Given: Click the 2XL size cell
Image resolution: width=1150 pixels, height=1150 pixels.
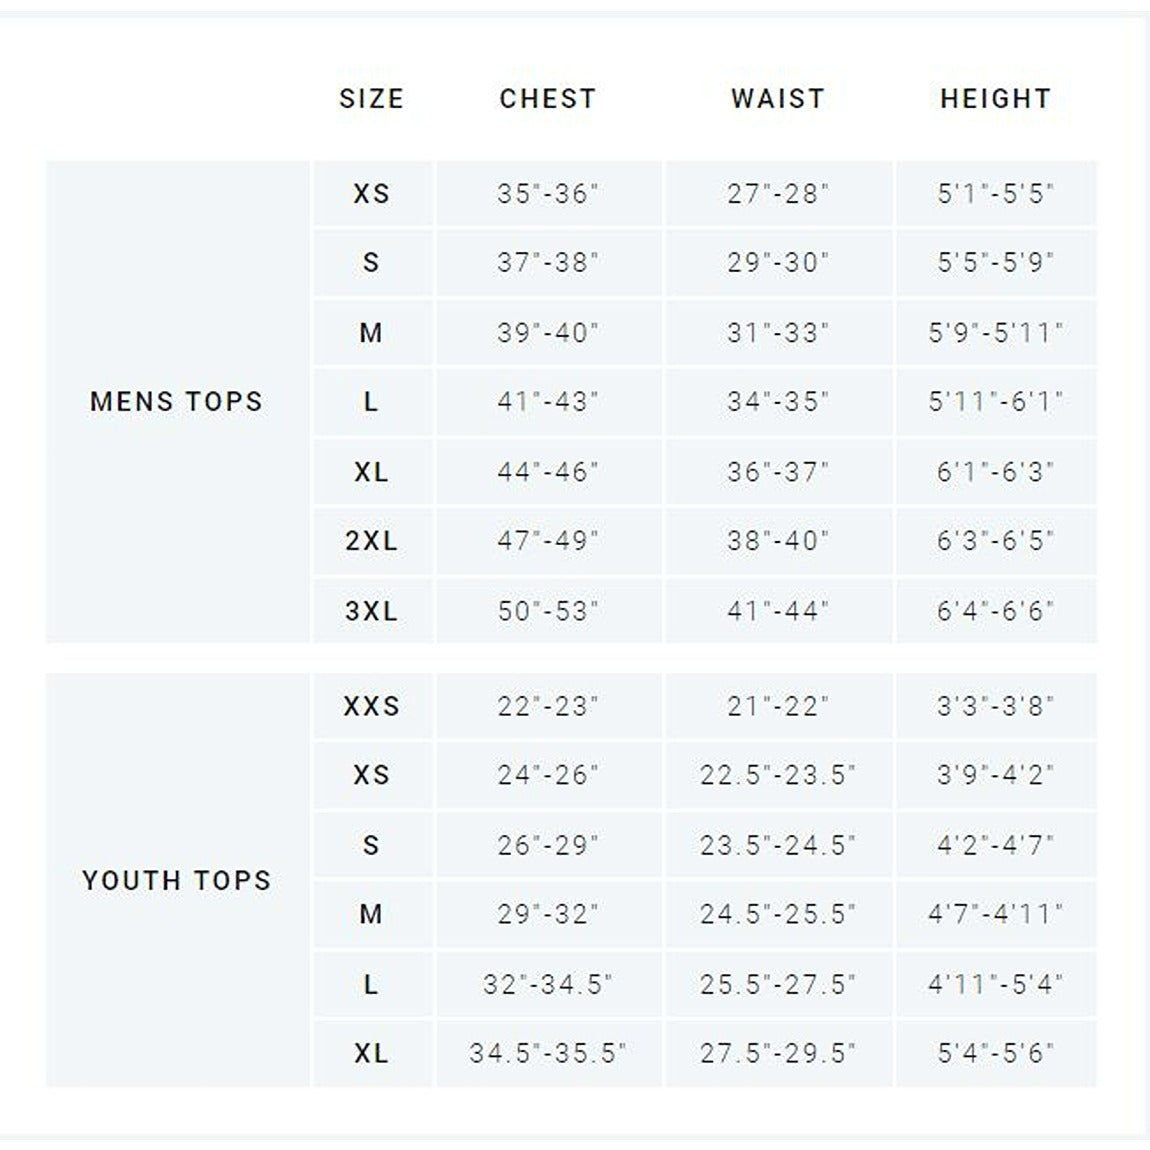Looking at the screenshot, I should 371,541.
